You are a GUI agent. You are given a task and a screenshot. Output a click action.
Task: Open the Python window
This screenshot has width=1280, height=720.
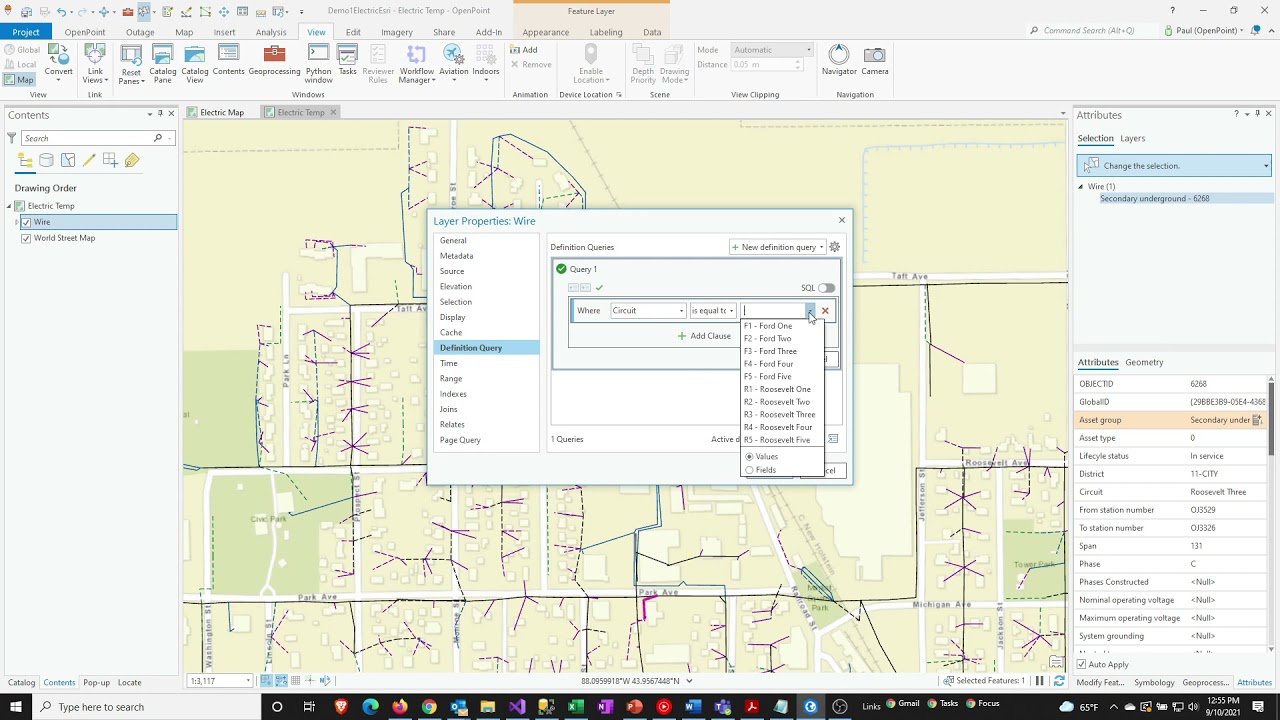point(318,64)
